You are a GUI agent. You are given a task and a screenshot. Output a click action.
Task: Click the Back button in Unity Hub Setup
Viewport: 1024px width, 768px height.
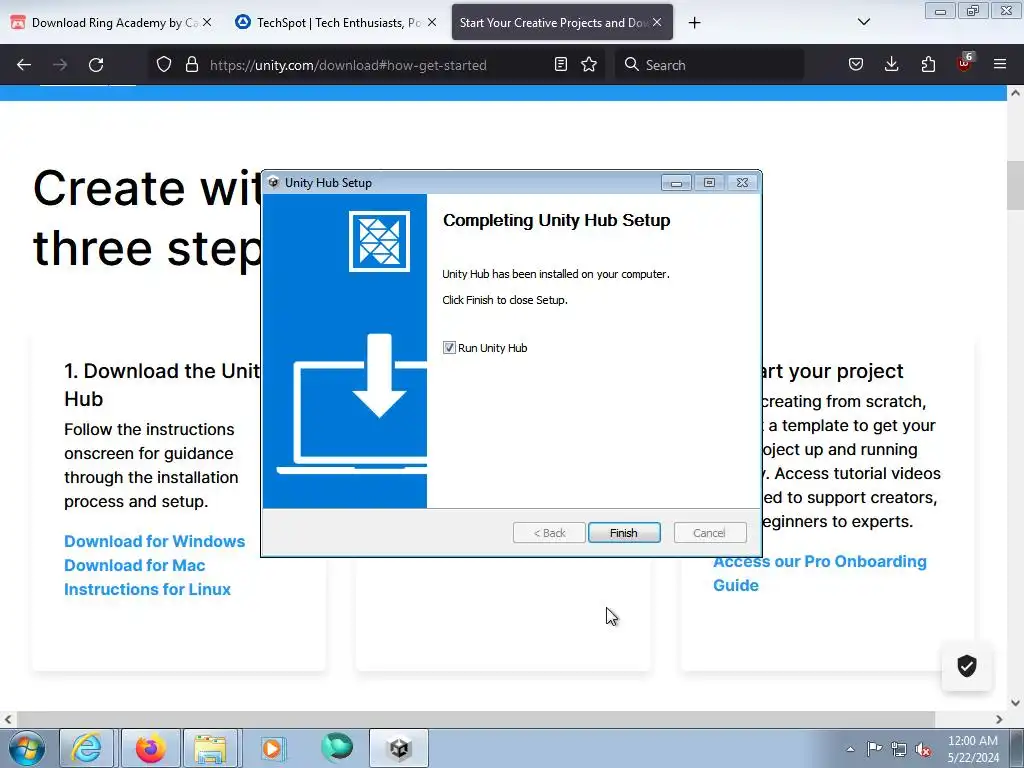click(x=549, y=533)
